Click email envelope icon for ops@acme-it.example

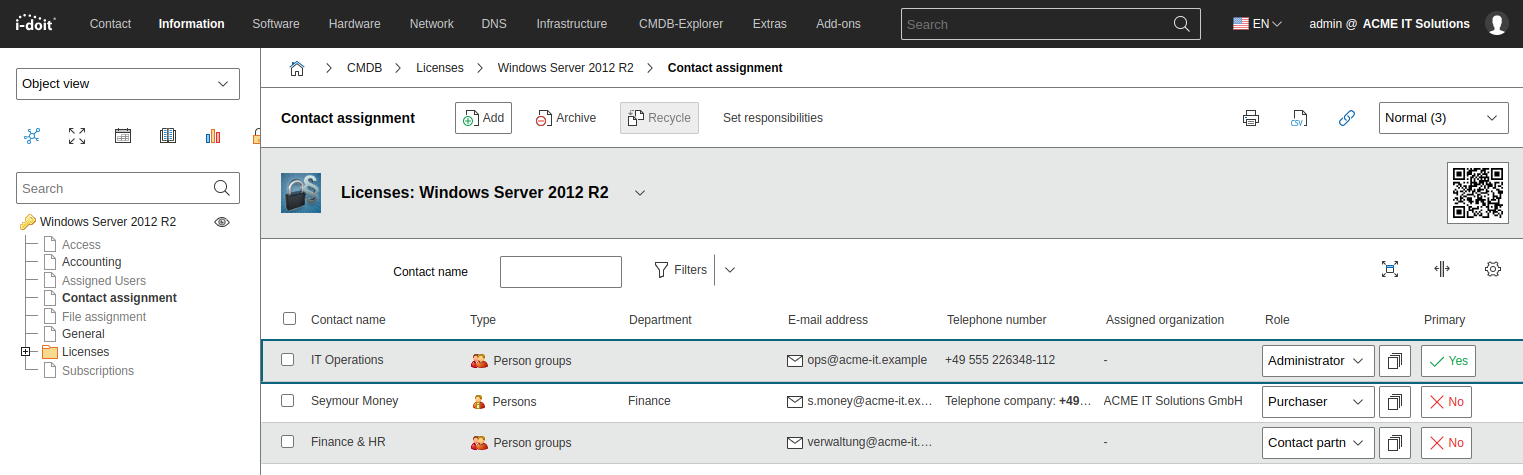[x=796, y=360]
